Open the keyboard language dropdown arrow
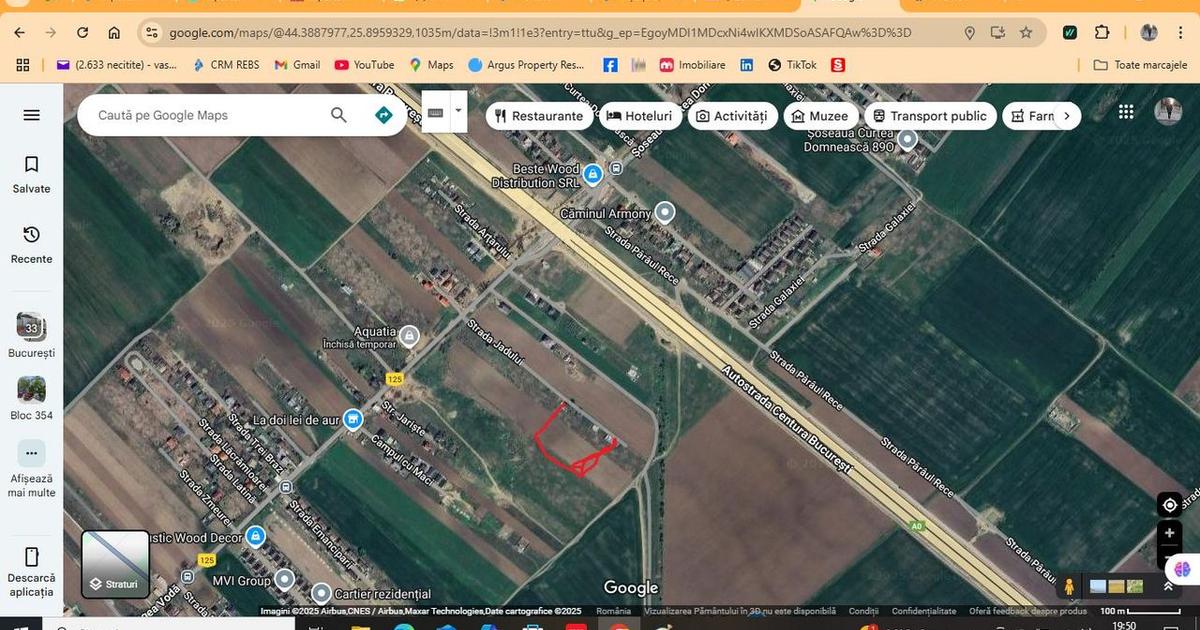Viewport: 1200px width, 630px height. click(x=458, y=112)
